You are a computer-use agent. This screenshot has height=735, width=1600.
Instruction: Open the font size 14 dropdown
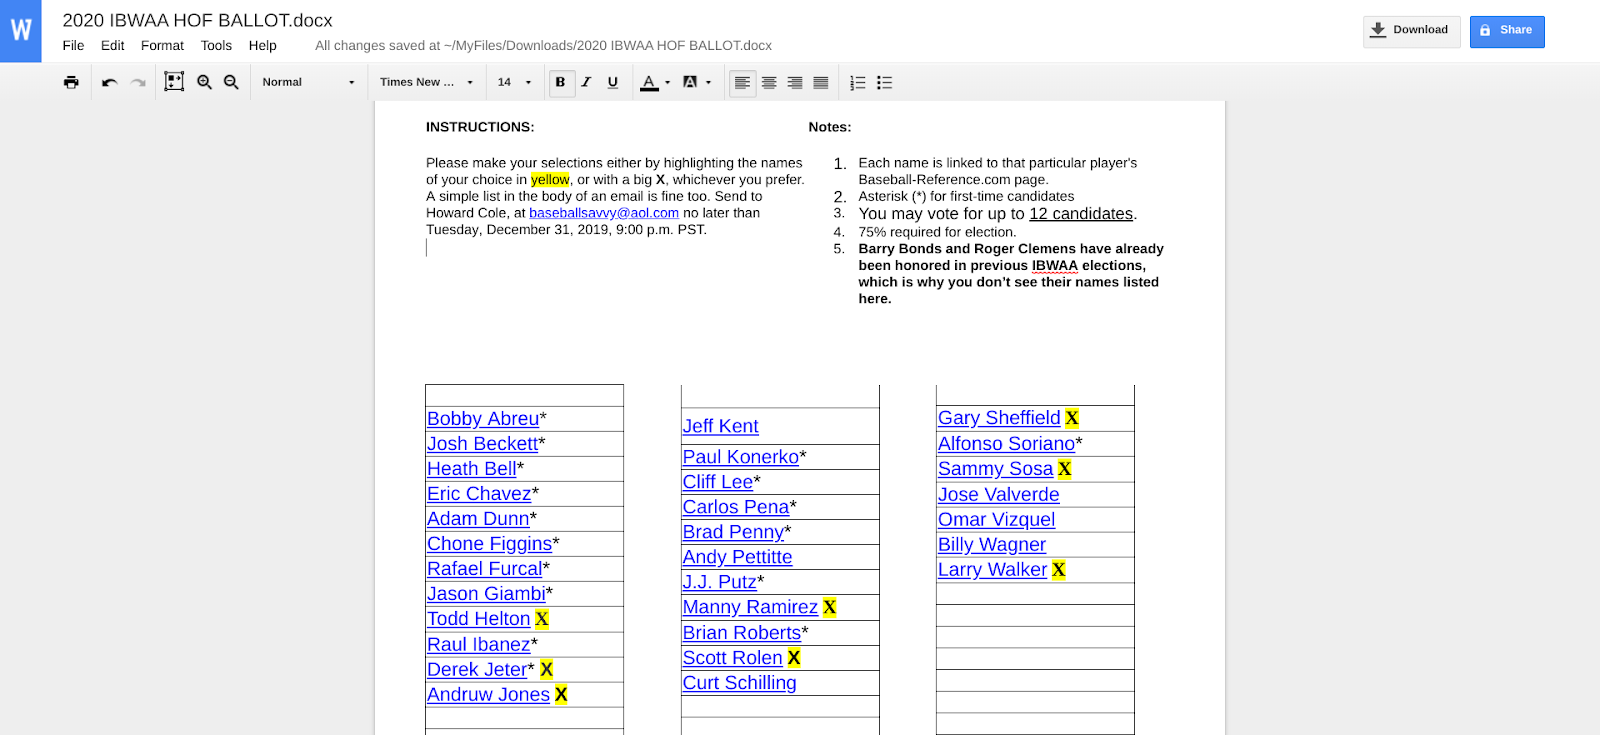[x=514, y=82]
